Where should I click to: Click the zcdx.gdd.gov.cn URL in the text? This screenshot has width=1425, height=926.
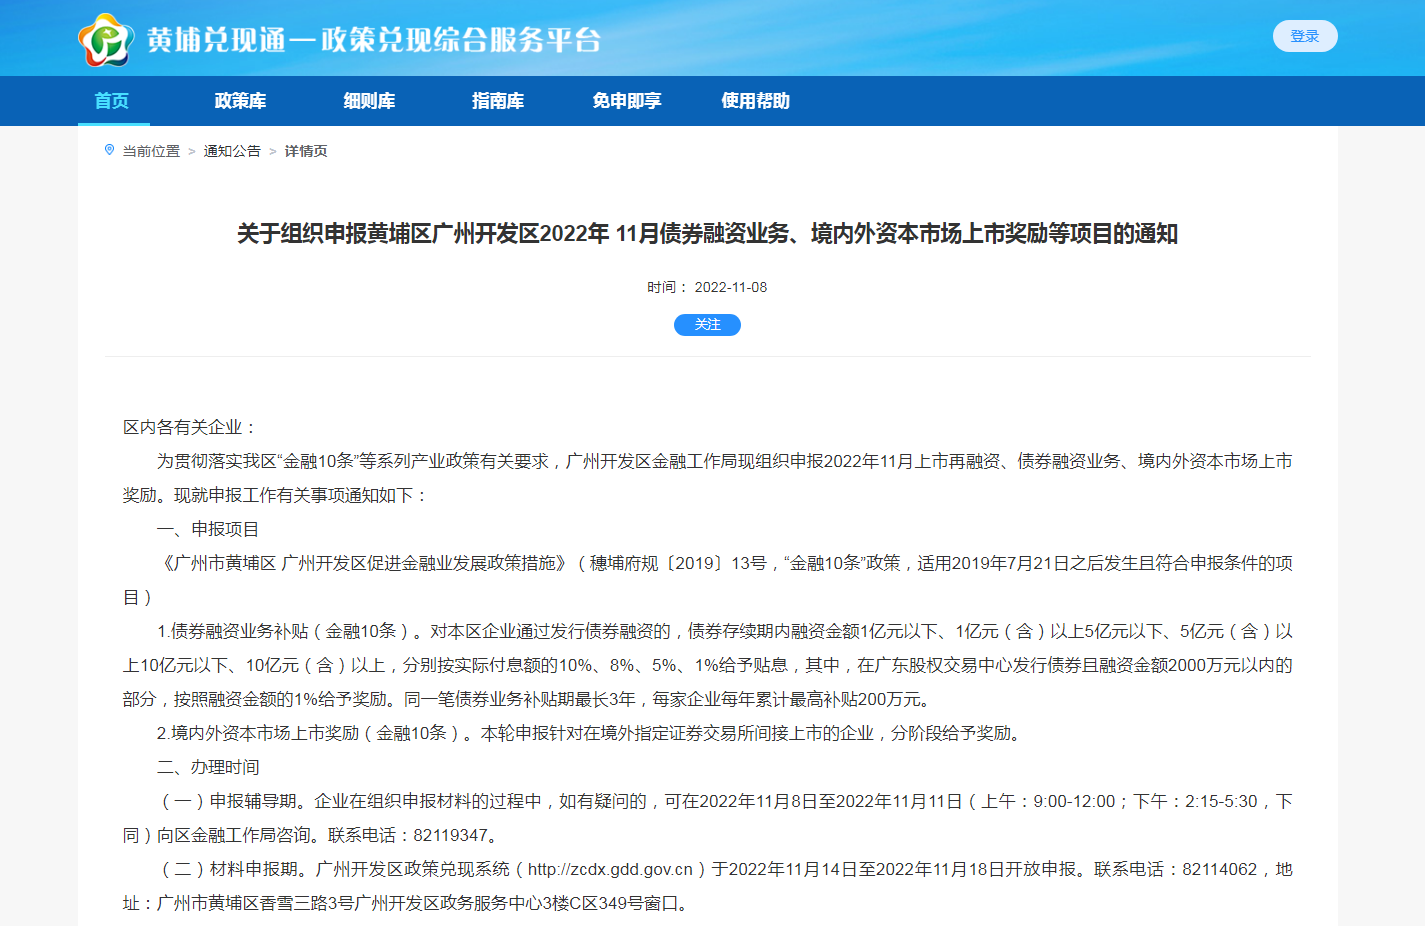click(610, 869)
